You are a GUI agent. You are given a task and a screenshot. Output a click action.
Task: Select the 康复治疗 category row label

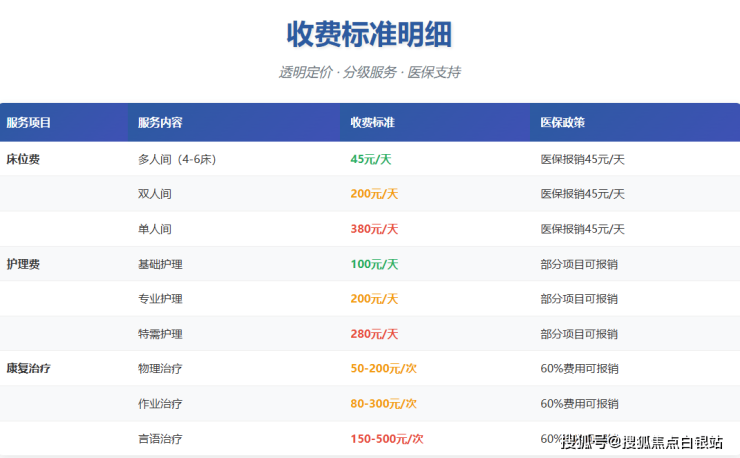pyautogui.click(x=28, y=369)
